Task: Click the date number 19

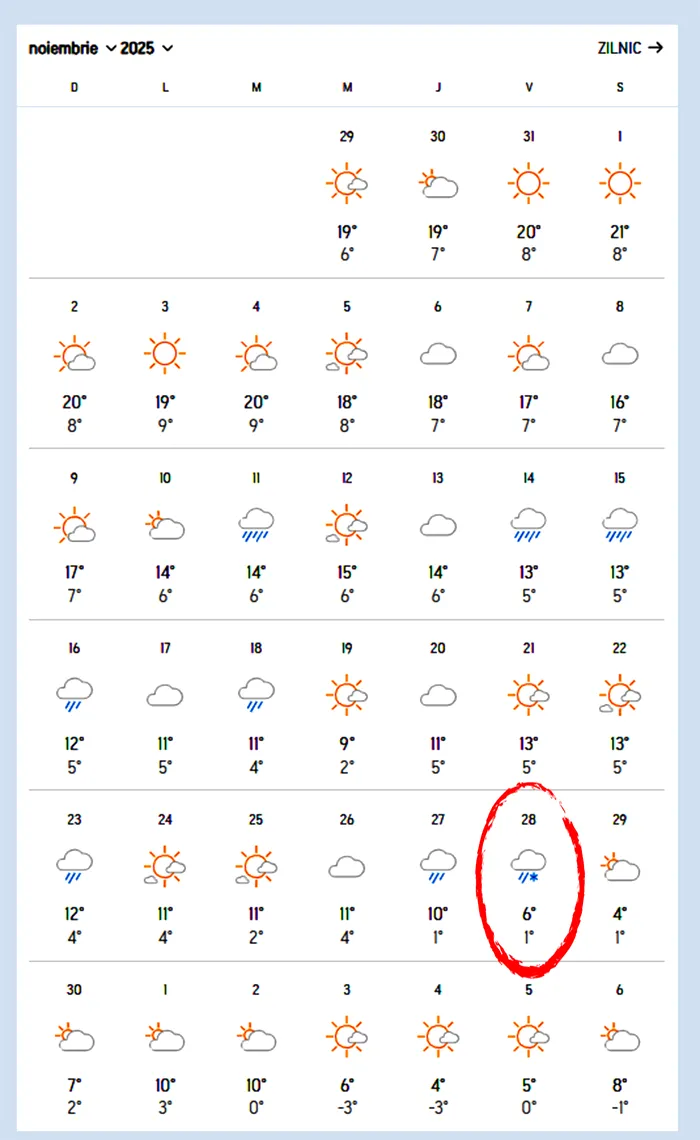Action: point(347,648)
